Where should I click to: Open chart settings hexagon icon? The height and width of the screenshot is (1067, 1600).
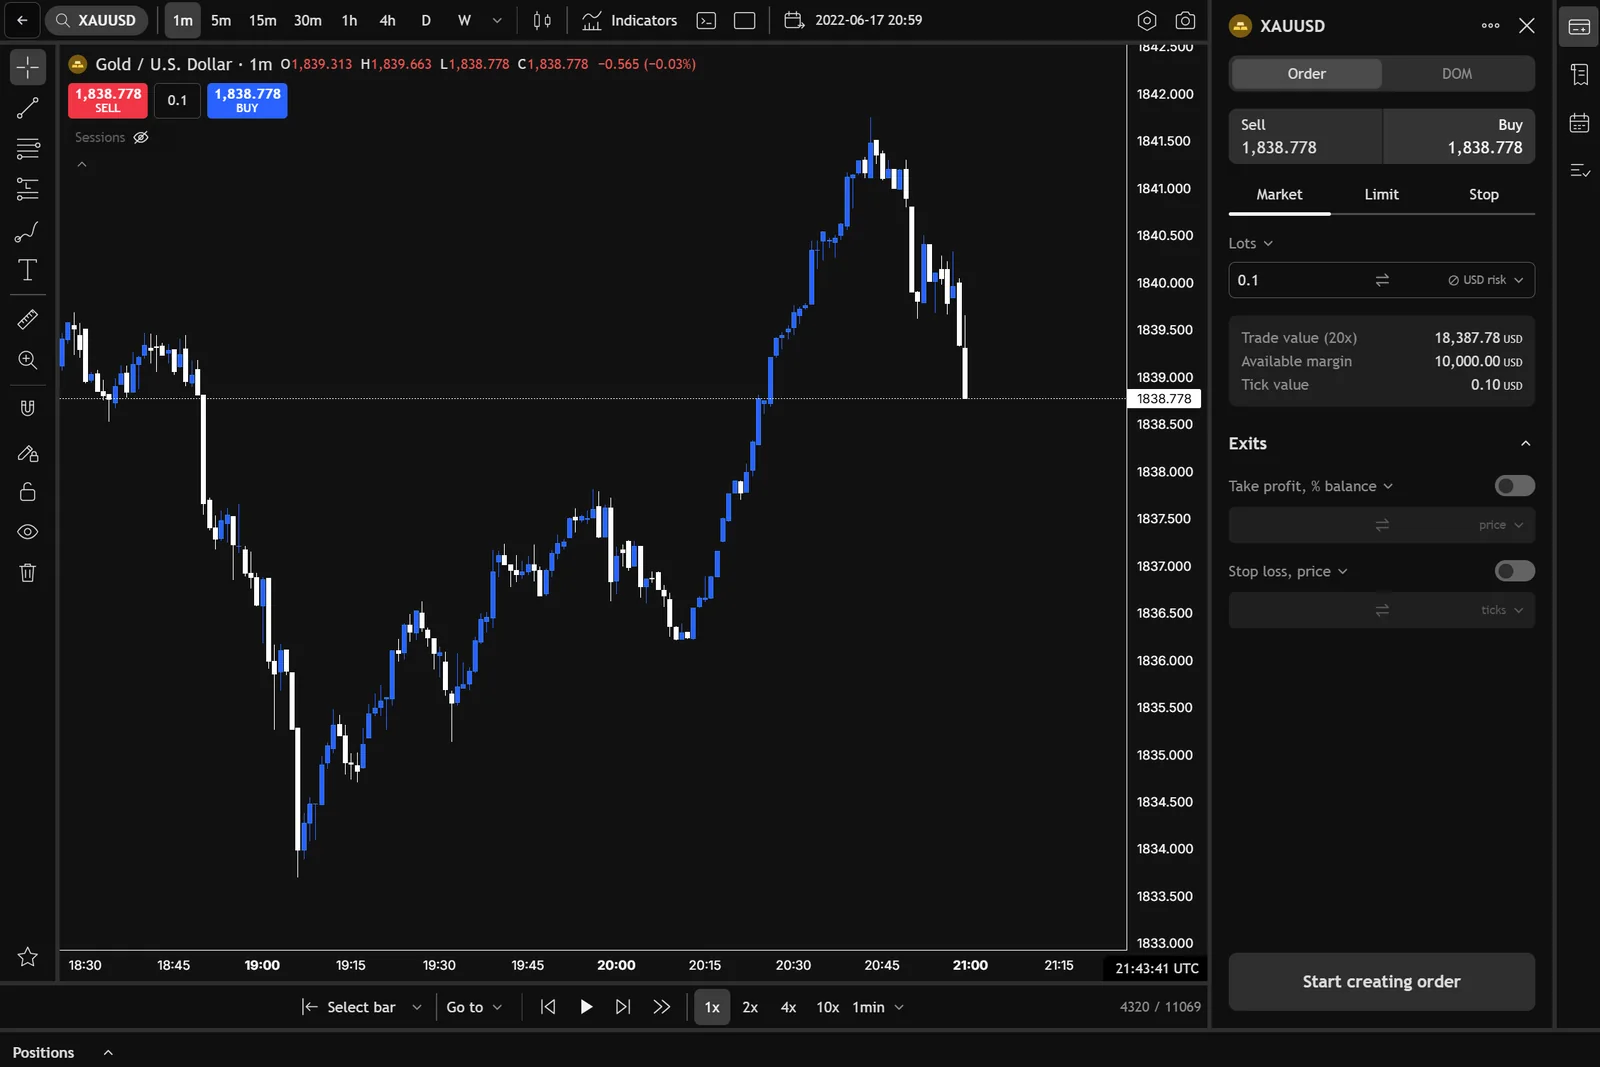(1147, 20)
